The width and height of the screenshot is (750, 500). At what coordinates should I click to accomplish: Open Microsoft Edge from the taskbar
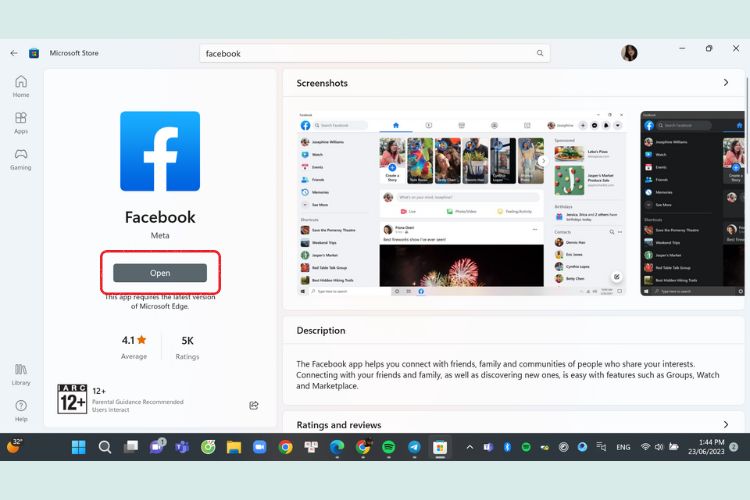click(337, 447)
